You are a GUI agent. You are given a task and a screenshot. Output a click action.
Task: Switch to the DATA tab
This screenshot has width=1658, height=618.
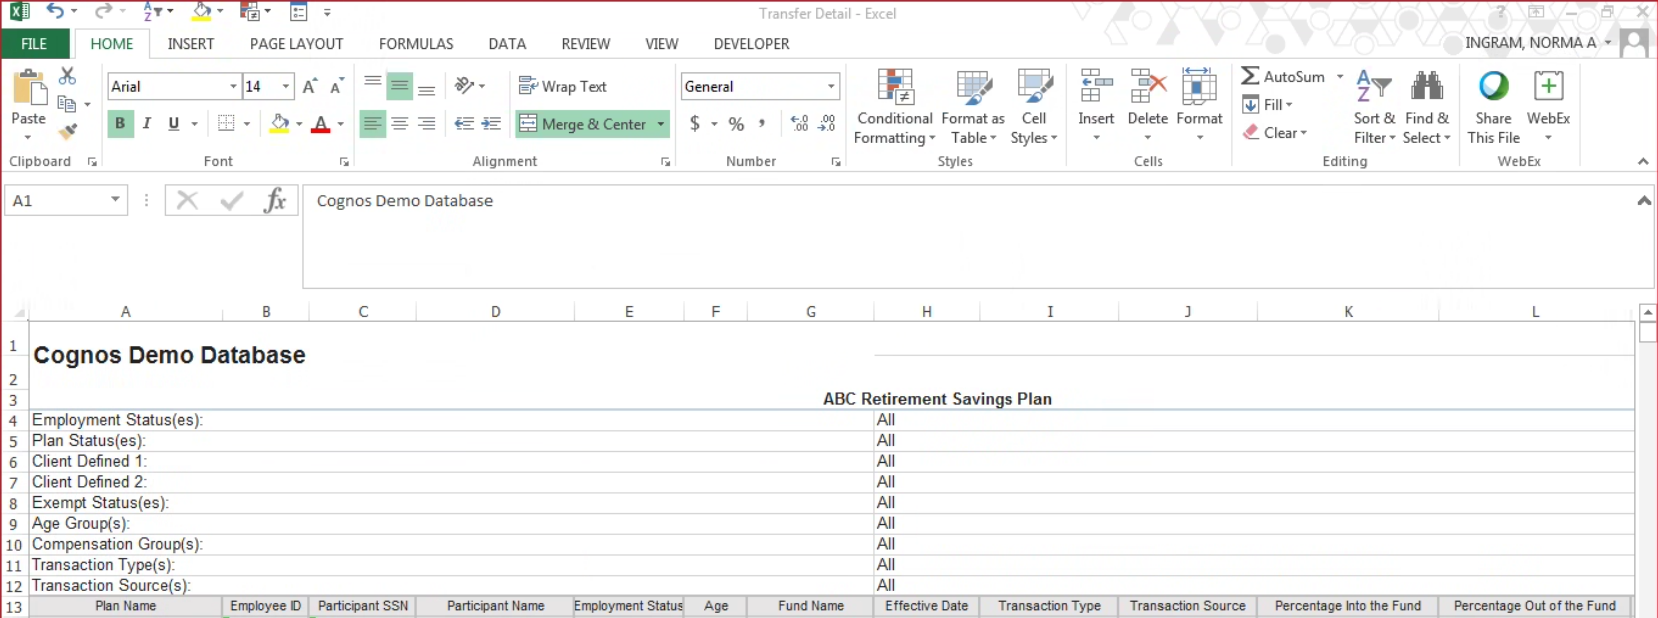point(507,44)
